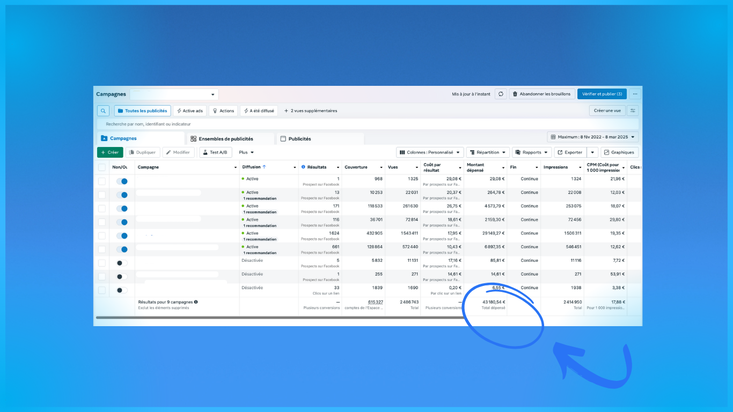This screenshot has height=412, width=733.
Task: Switch to Ensembles de publicités tab
Action: (x=222, y=139)
